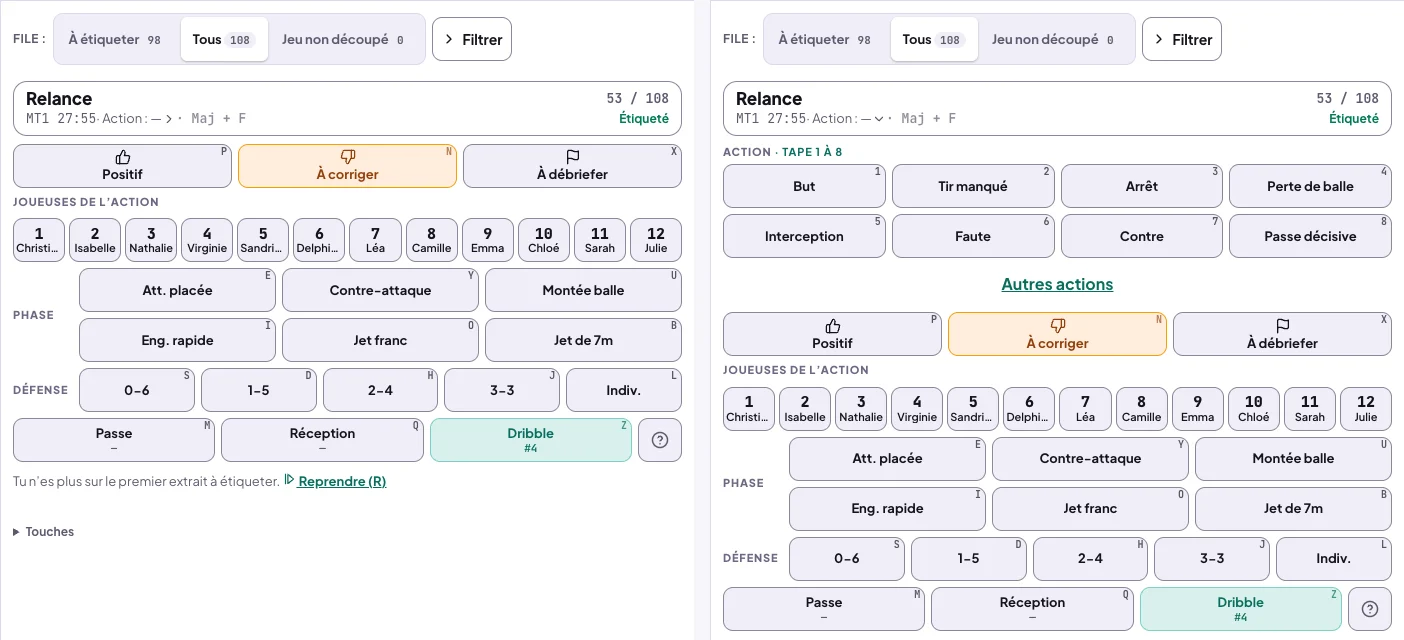Select the Tous tab in the right panel

[x=934, y=39]
